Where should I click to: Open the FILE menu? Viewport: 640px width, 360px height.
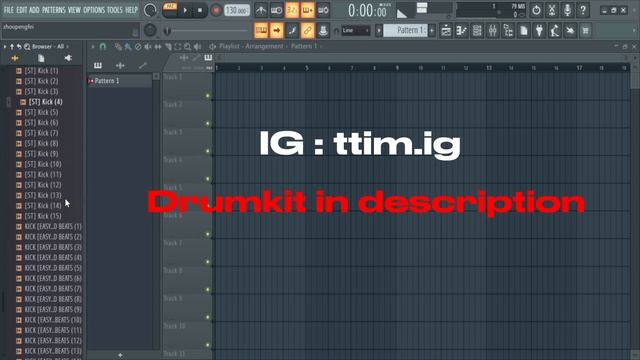pos(9,10)
